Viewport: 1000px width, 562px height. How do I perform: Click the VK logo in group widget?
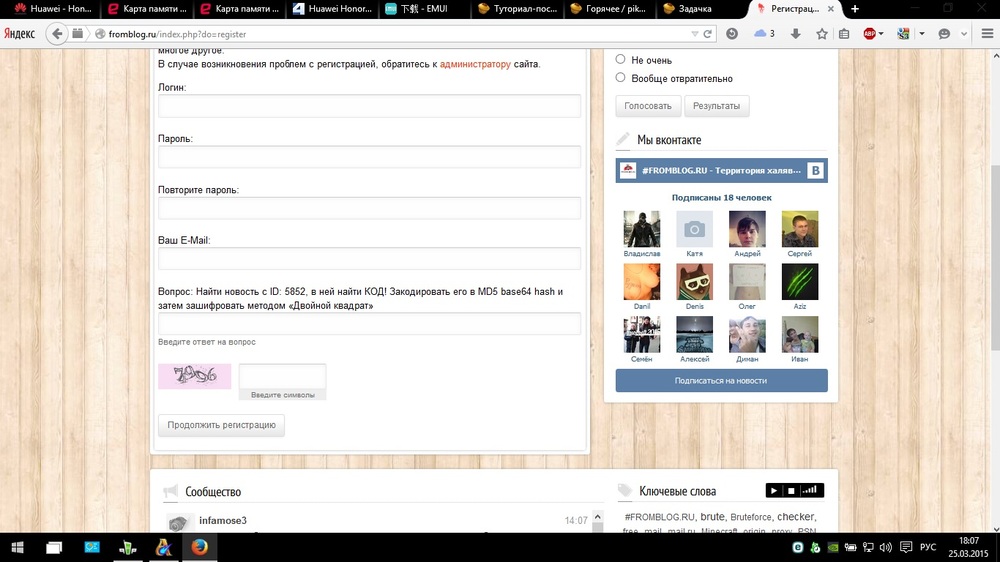816,171
